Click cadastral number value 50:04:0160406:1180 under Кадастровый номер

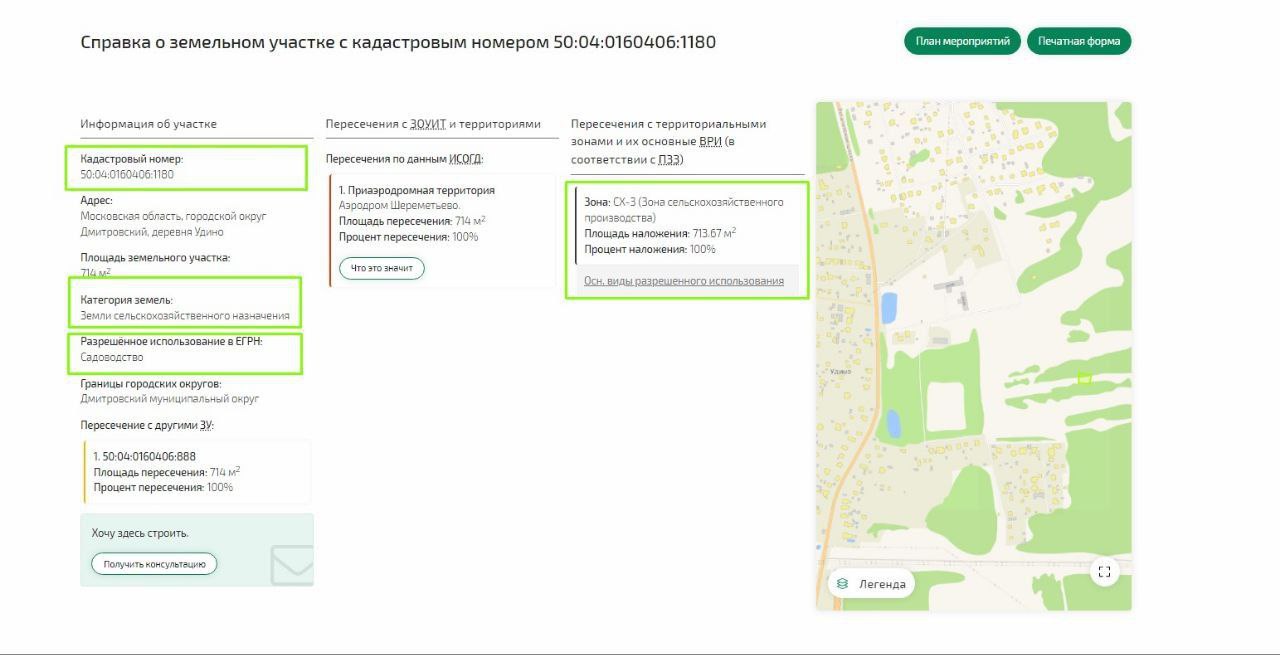[x=127, y=174]
